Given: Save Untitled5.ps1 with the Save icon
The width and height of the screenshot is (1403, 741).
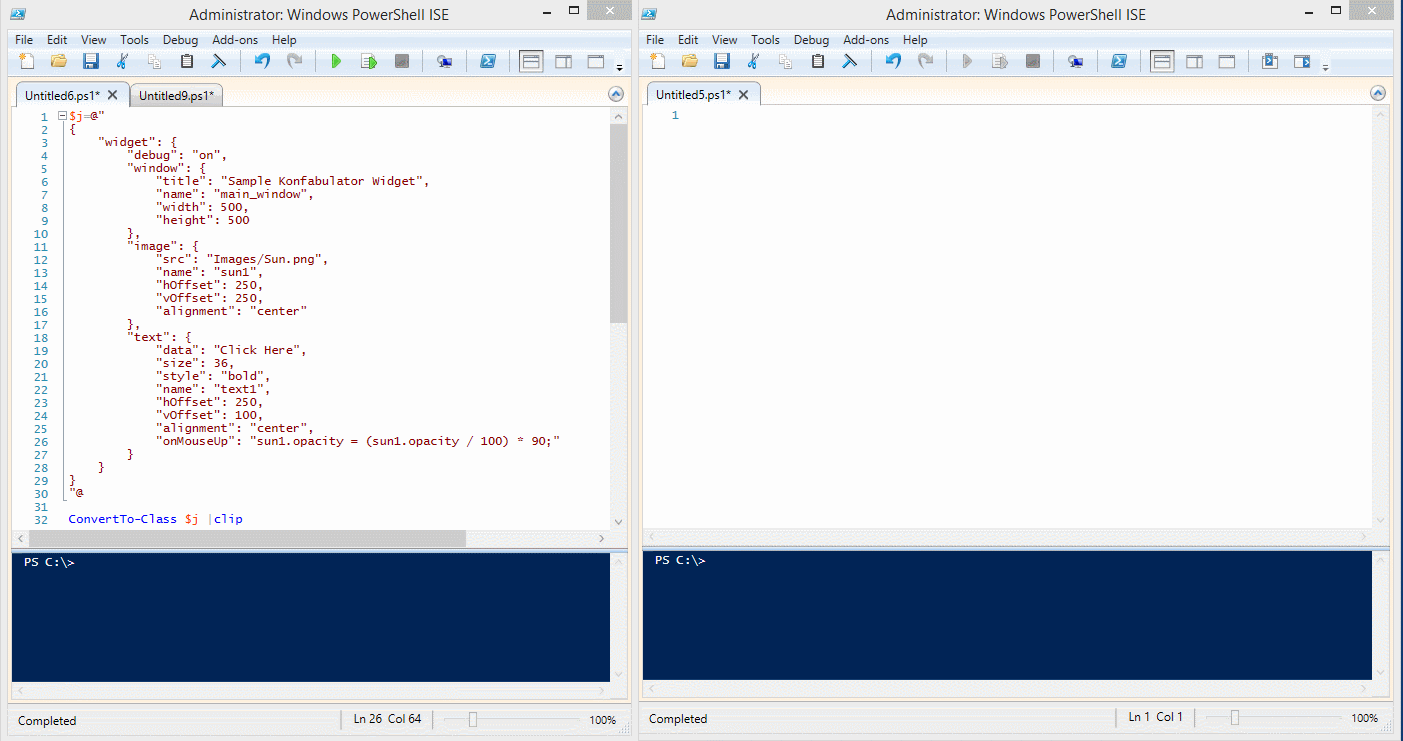Looking at the screenshot, I should (722, 61).
